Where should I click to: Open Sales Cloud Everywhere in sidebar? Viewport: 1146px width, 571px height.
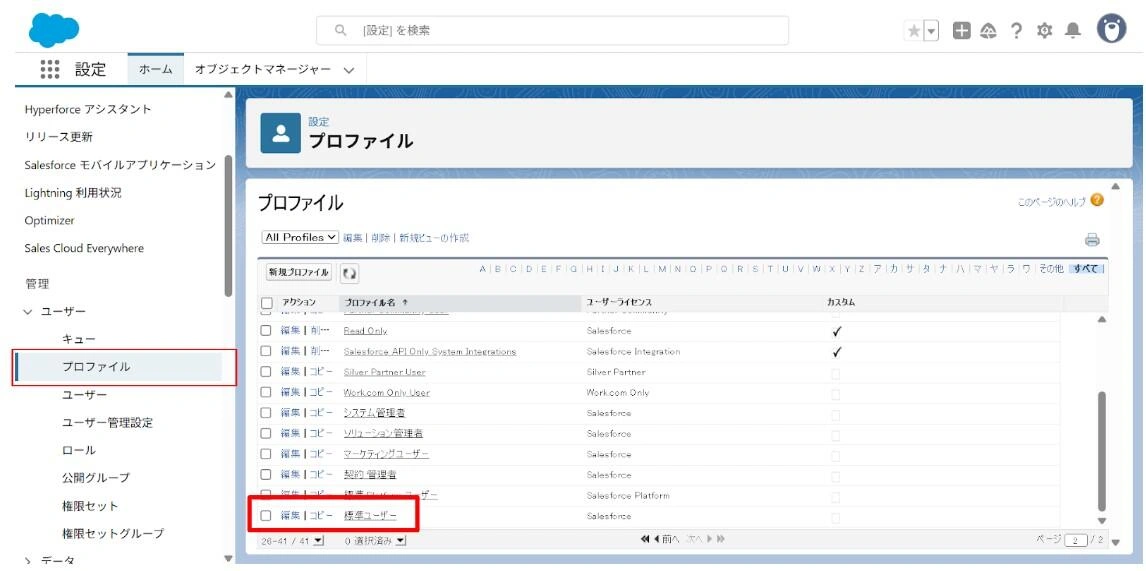[84, 248]
